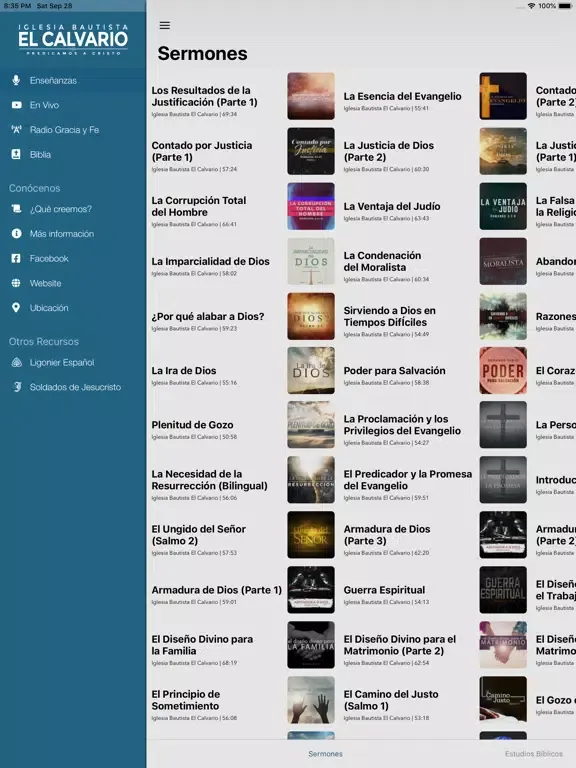
Task: Tap the microphone icon beside Enseñanzas
Action: [x=16, y=80]
